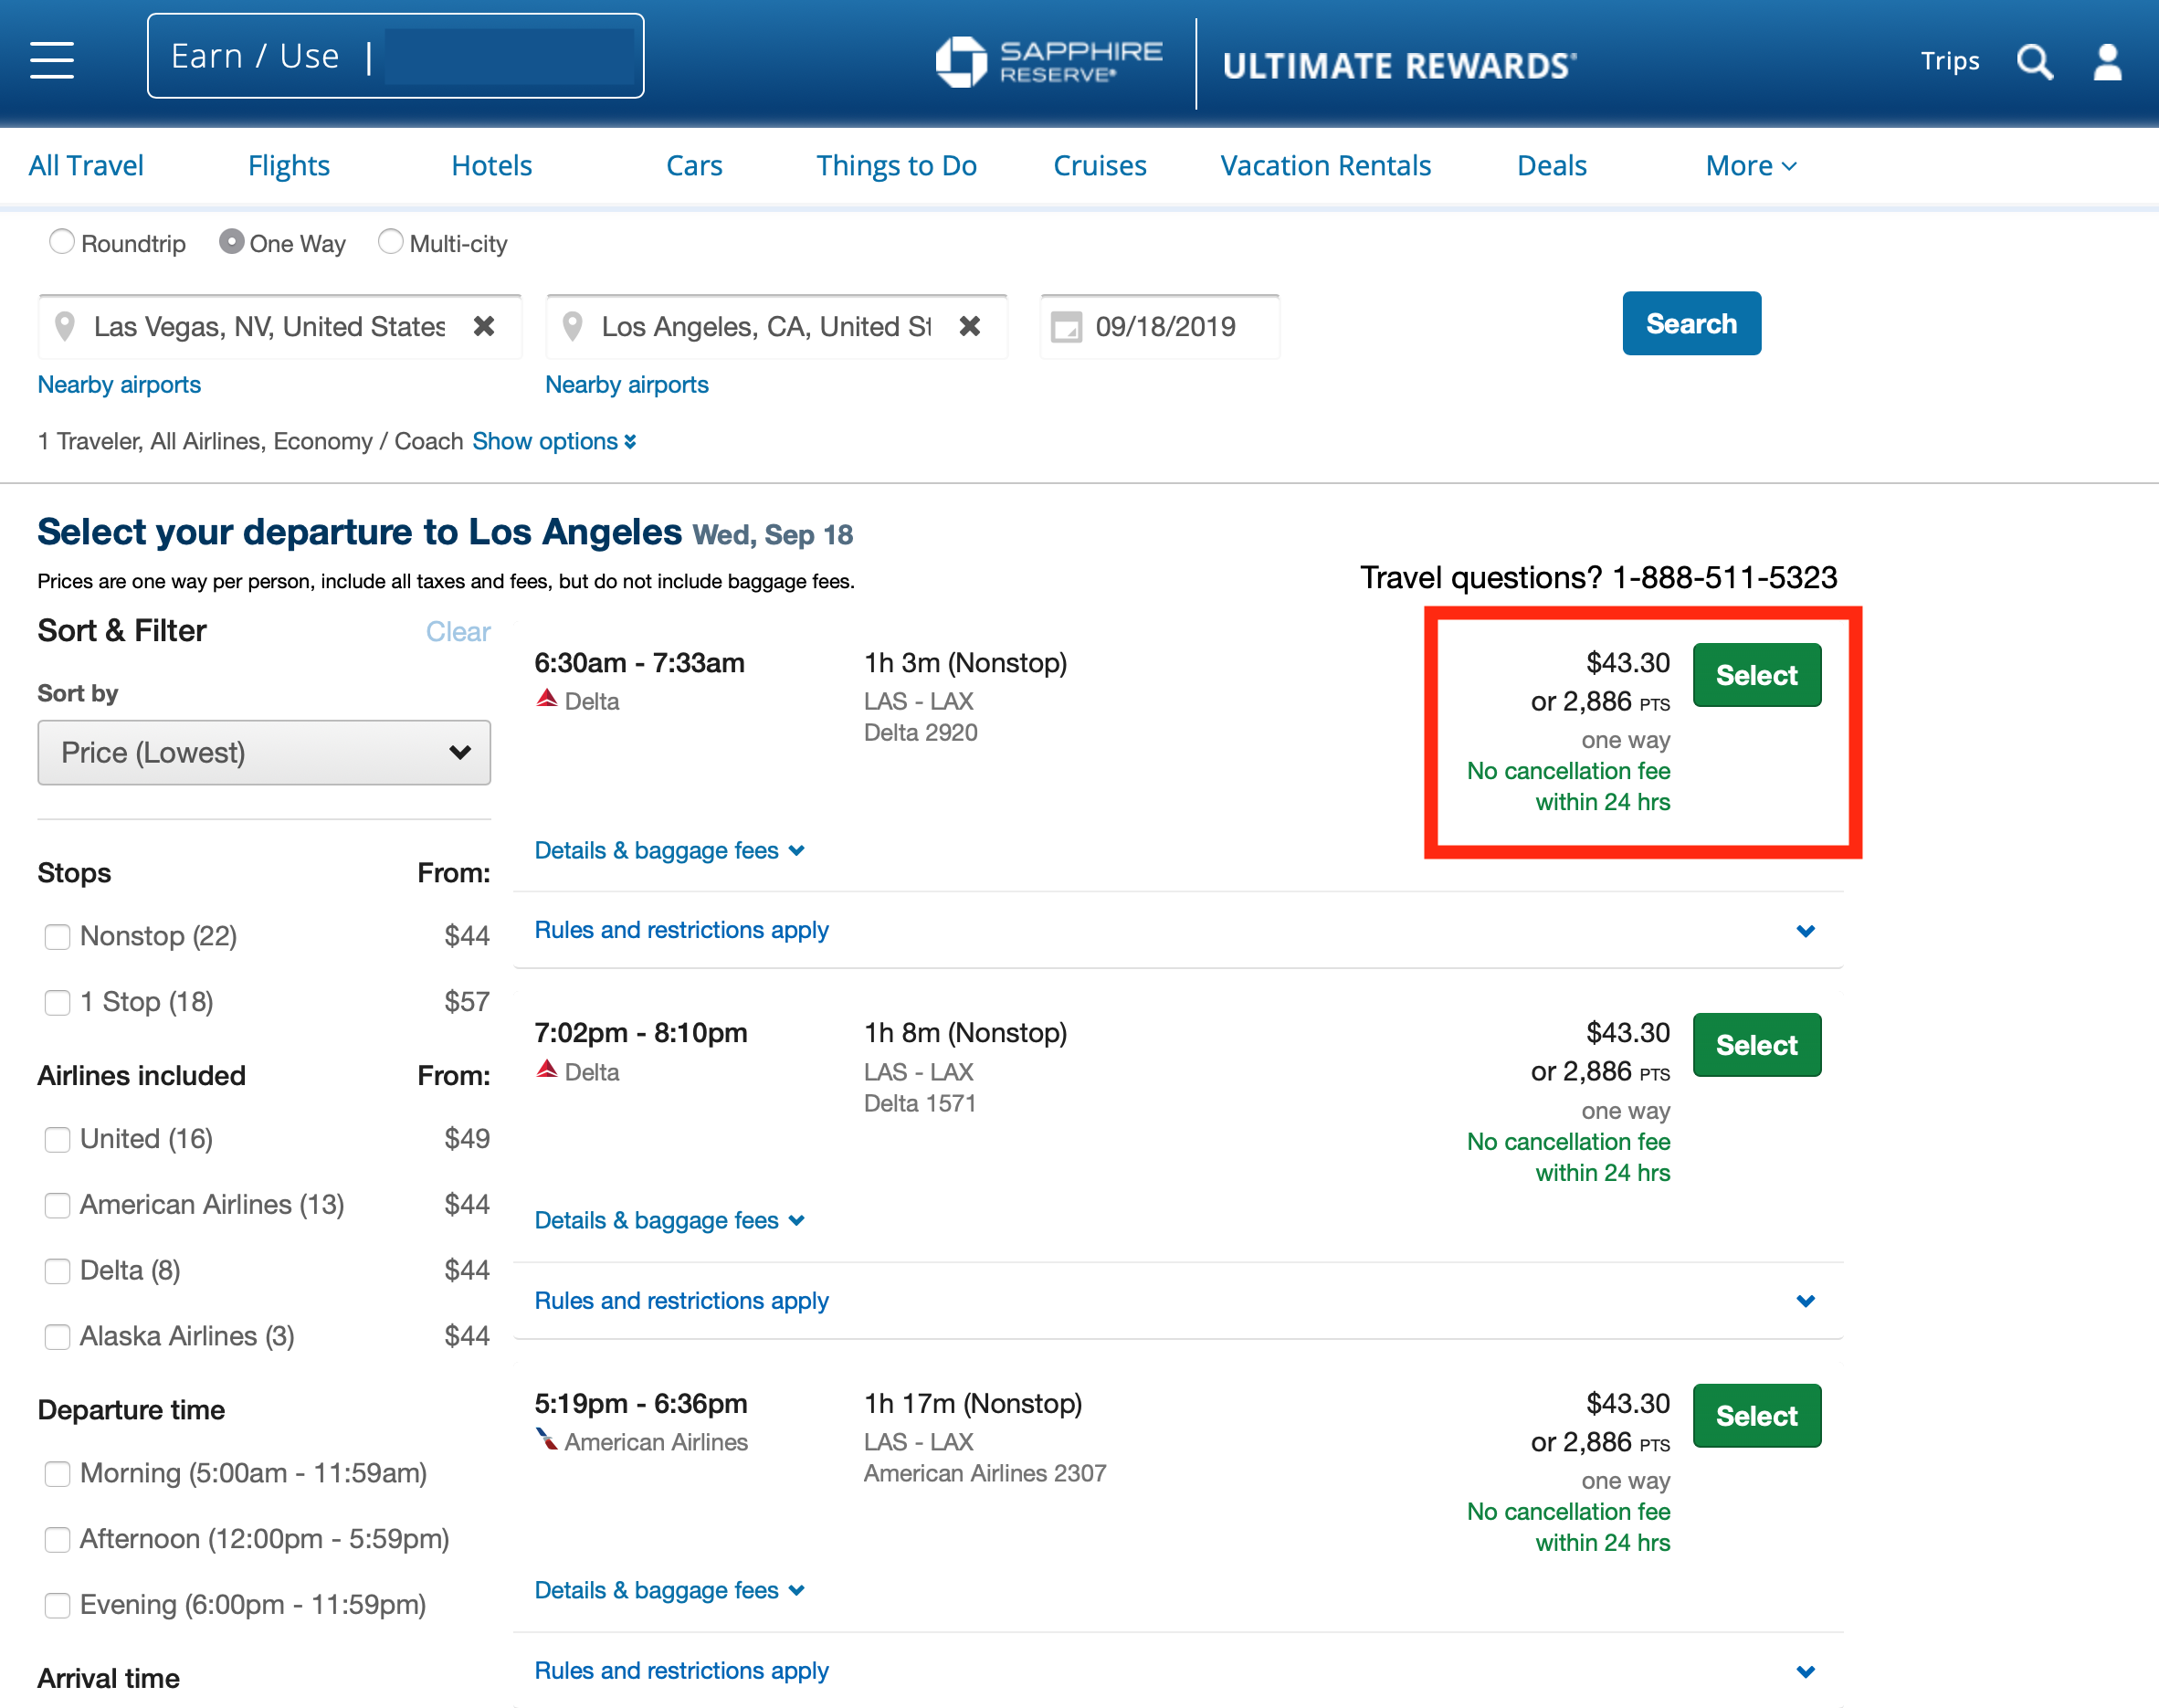Expand Details & baggage fees for American 2307
This screenshot has width=2159, height=1708.
pos(669,1591)
